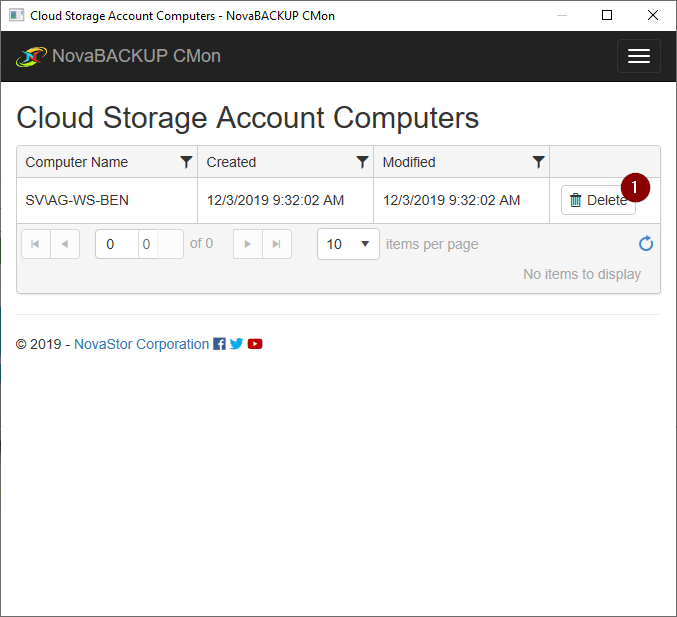The height and width of the screenshot is (617, 677).
Task: Maximize the CMon window
Action: tap(607, 15)
